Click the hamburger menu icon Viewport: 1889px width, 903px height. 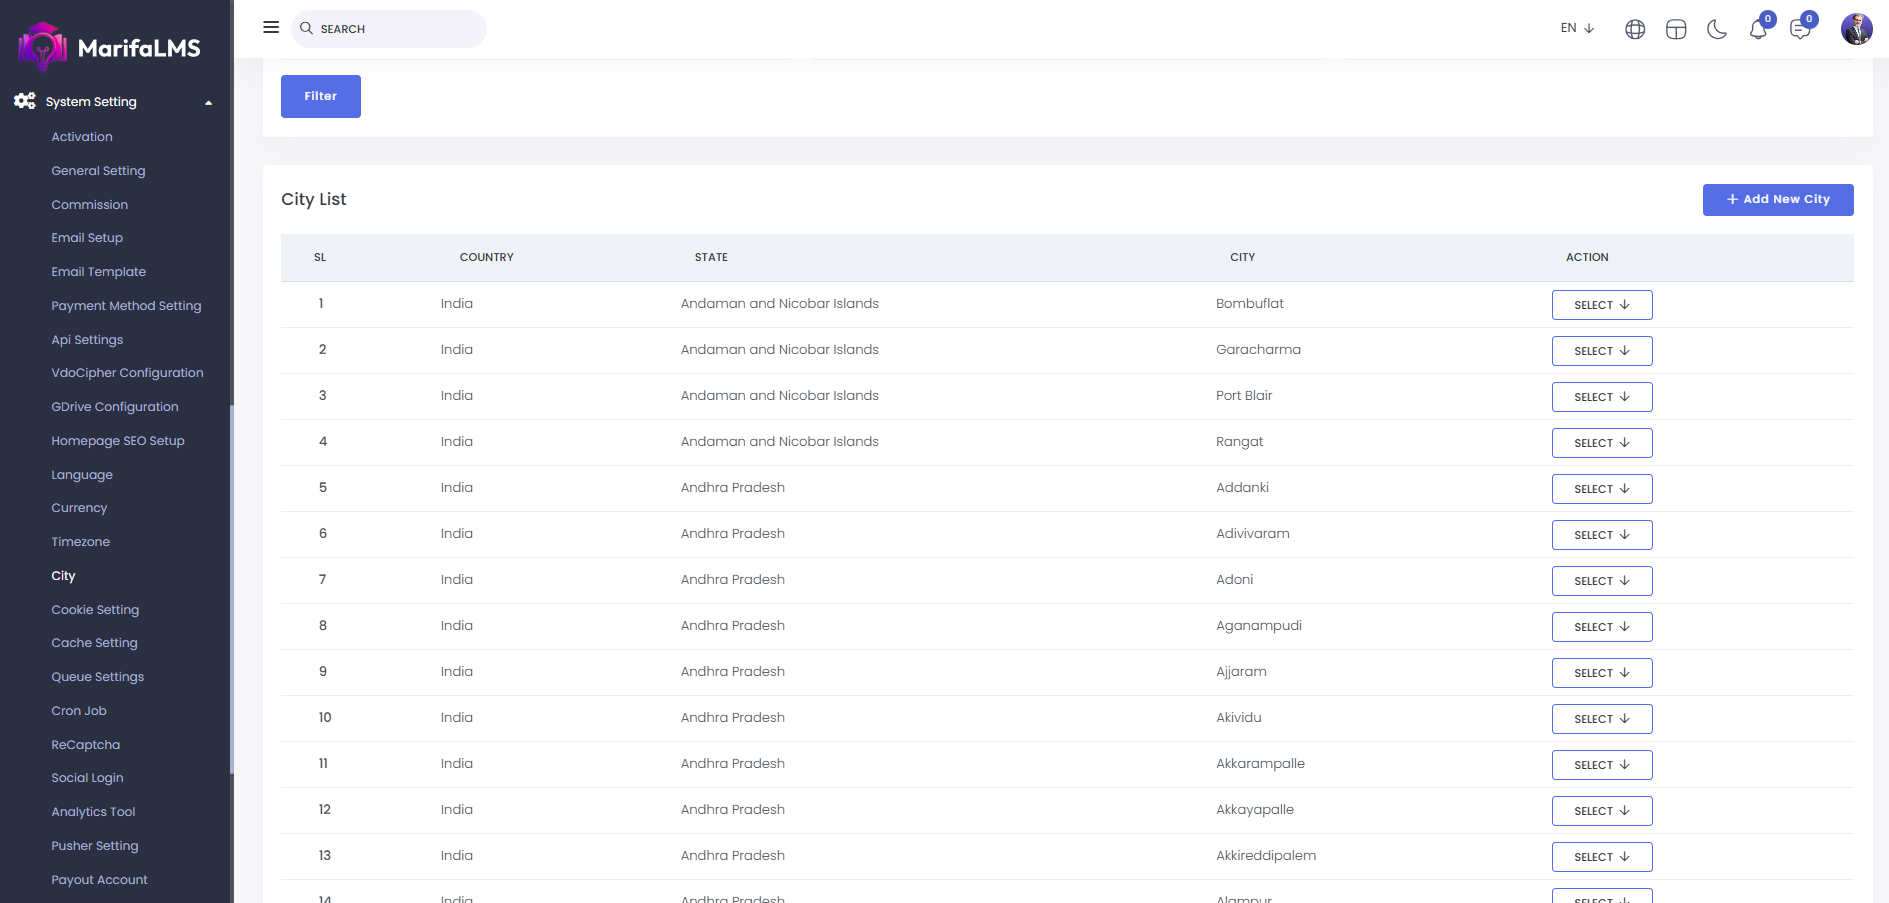pos(271,27)
